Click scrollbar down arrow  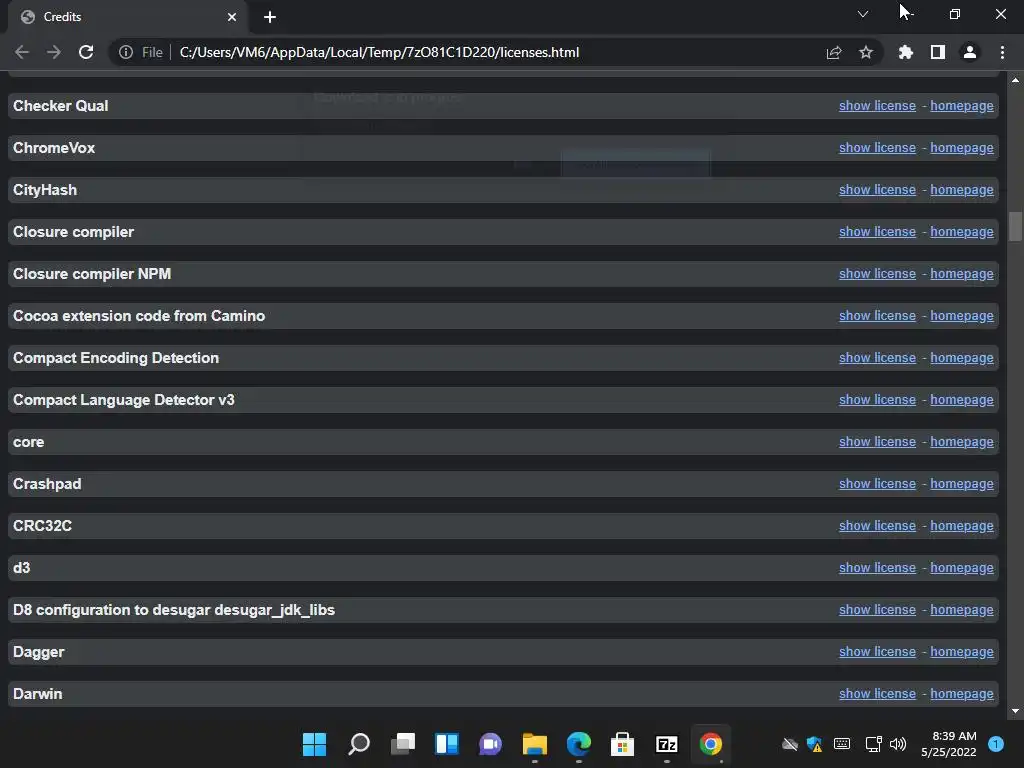(x=1015, y=711)
